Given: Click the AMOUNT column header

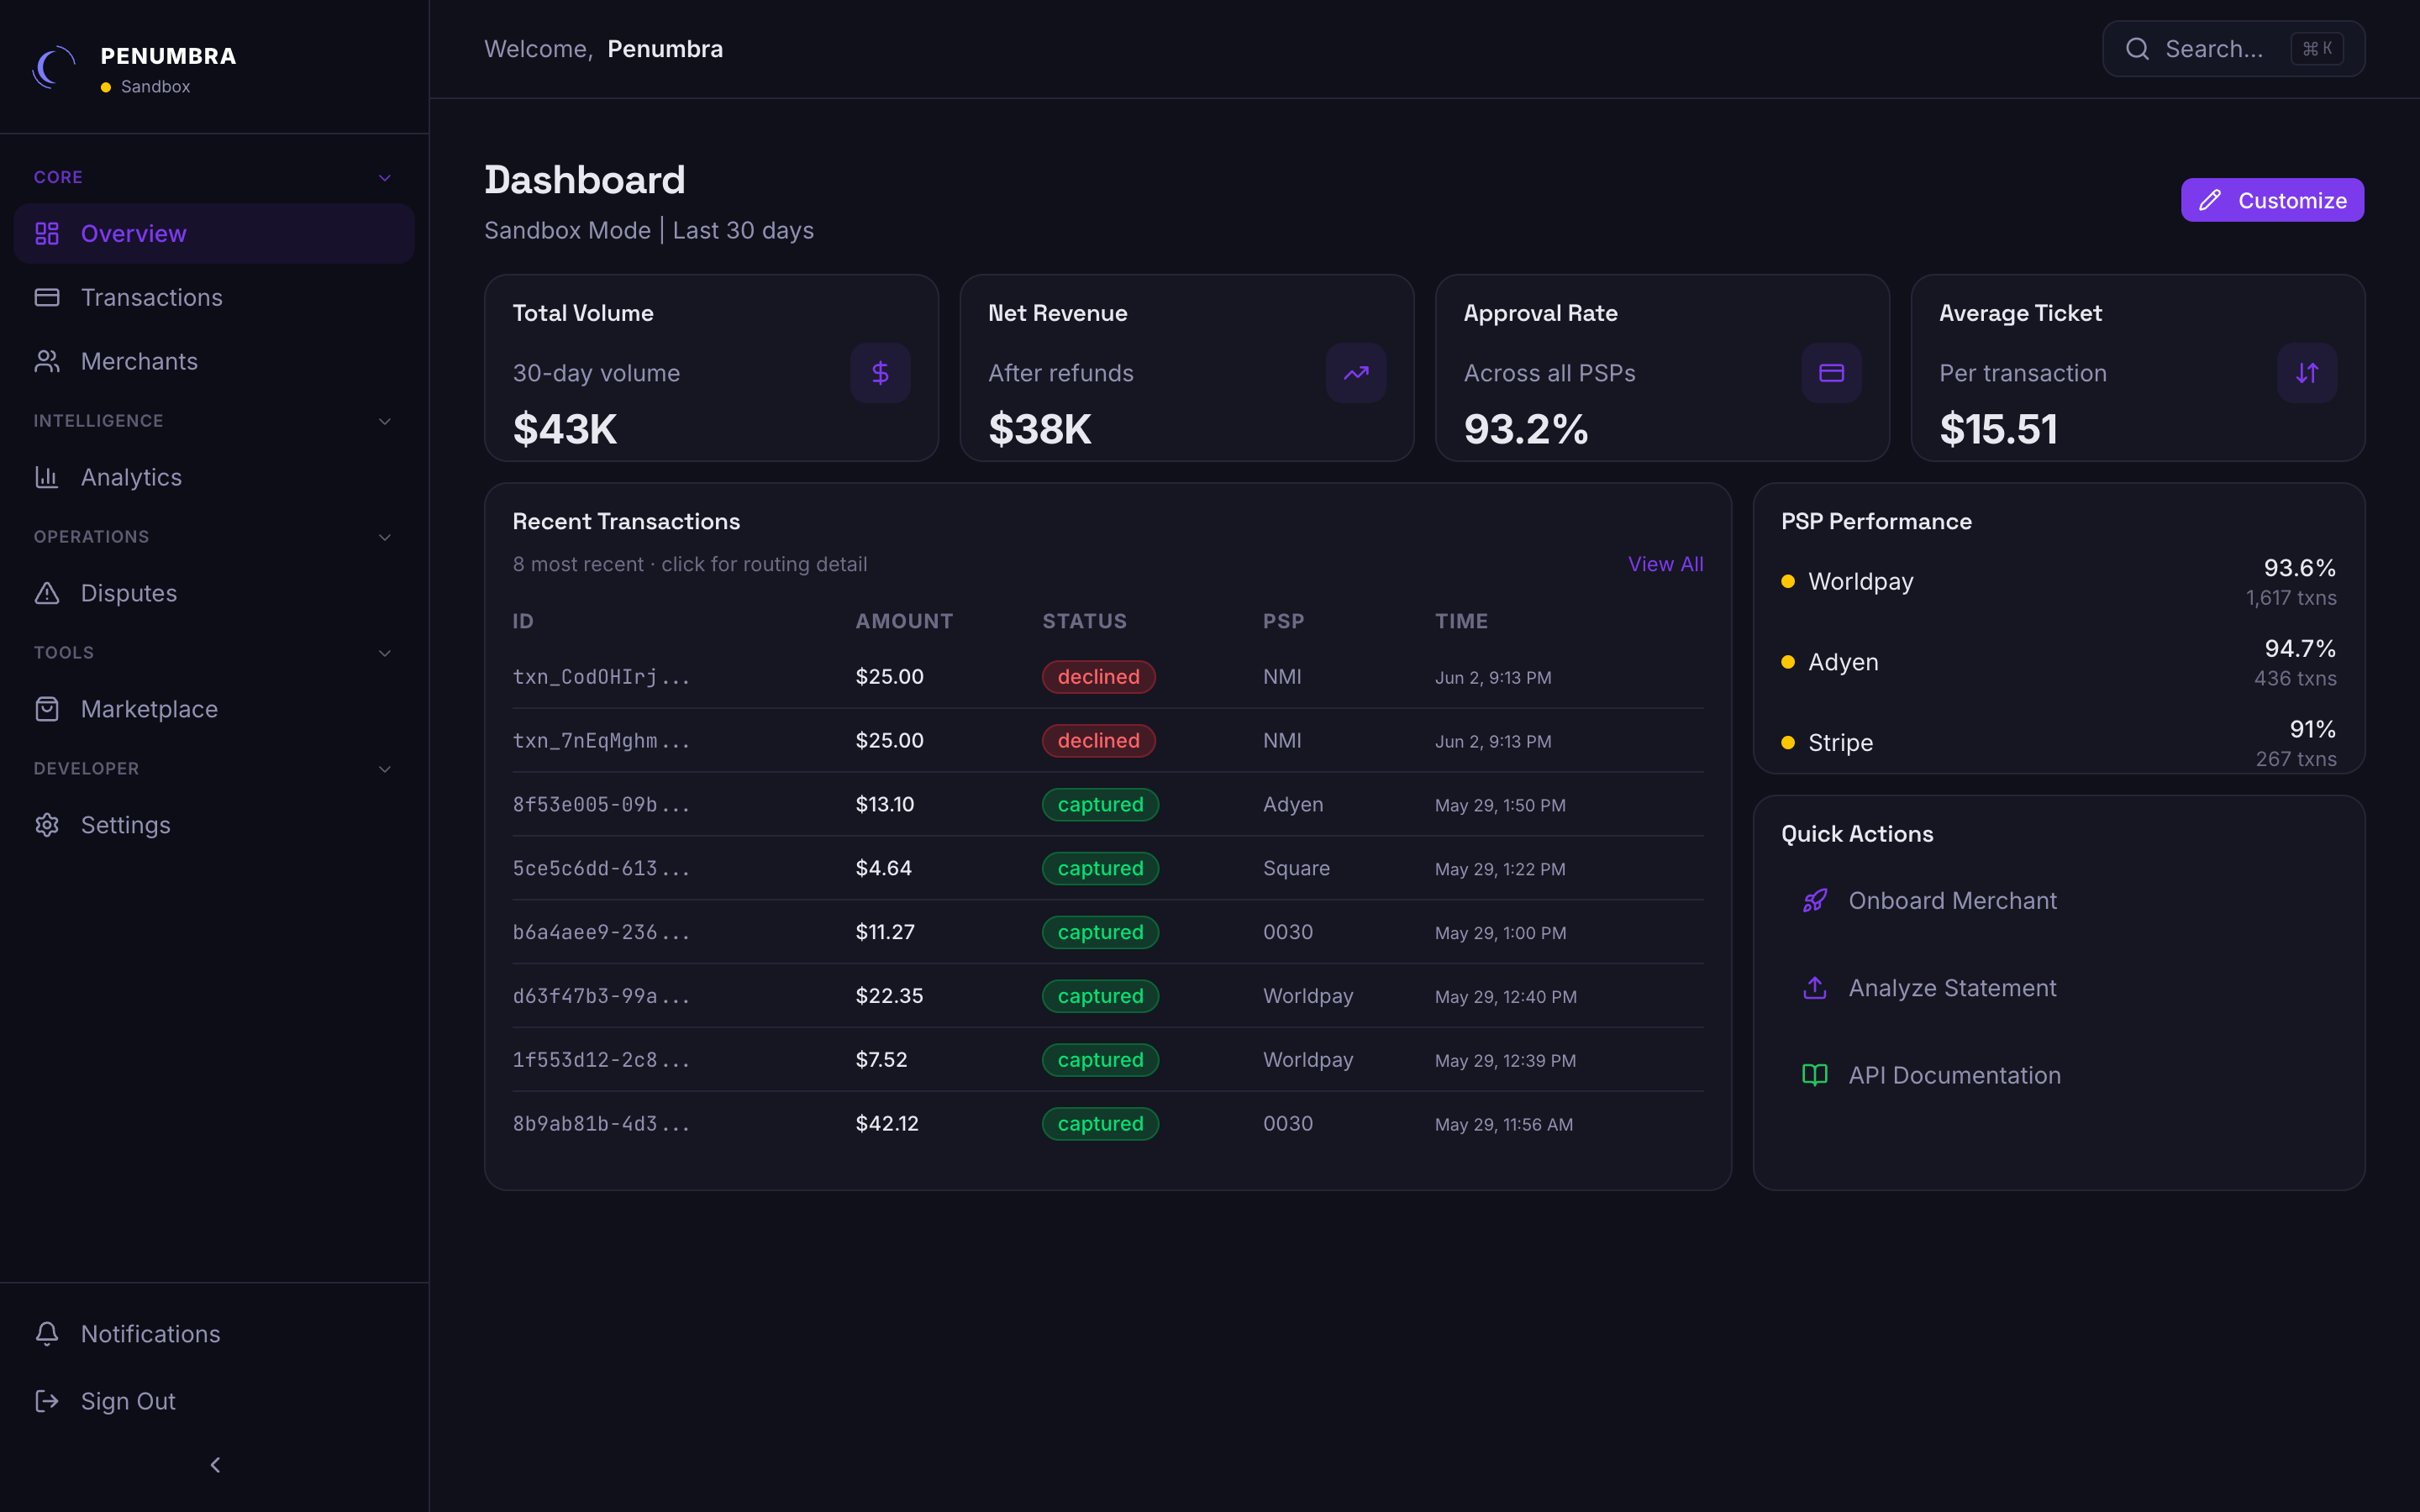Looking at the screenshot, I should click(904, 621).
